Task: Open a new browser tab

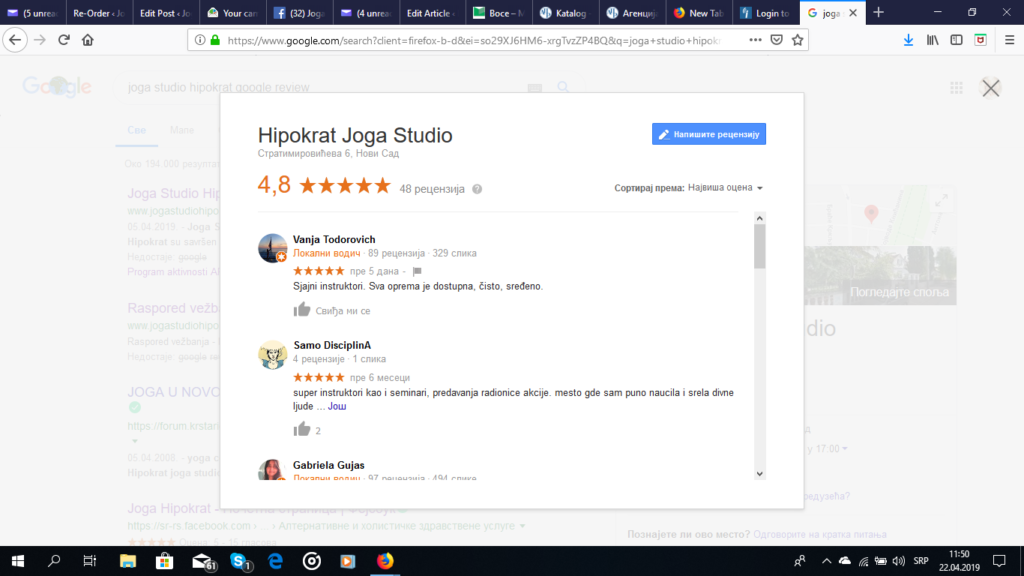Action: pyautogui.click(x=878, y=12)
